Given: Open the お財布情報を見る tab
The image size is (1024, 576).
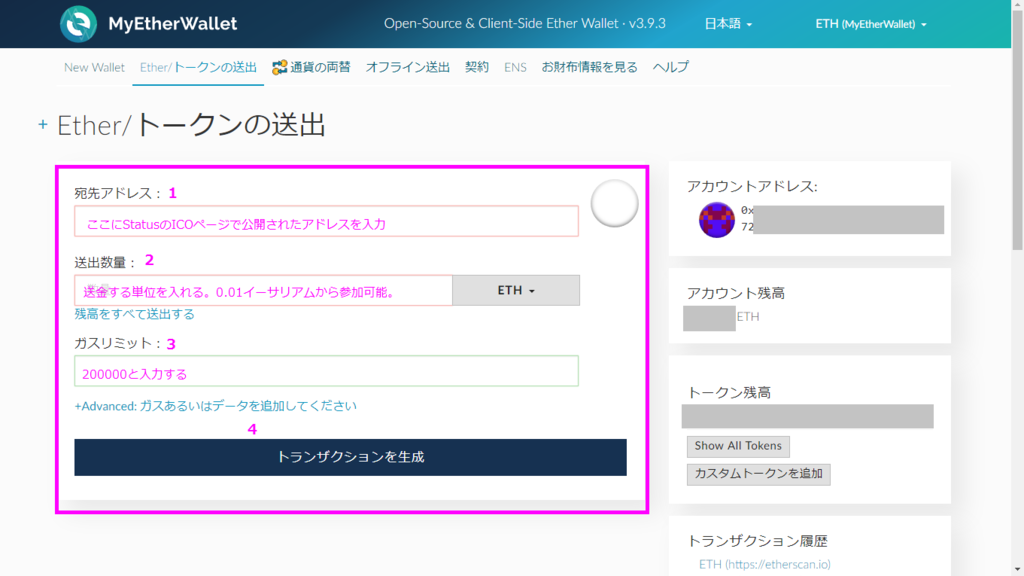Looking at the screenshot, I should [589, 67].
